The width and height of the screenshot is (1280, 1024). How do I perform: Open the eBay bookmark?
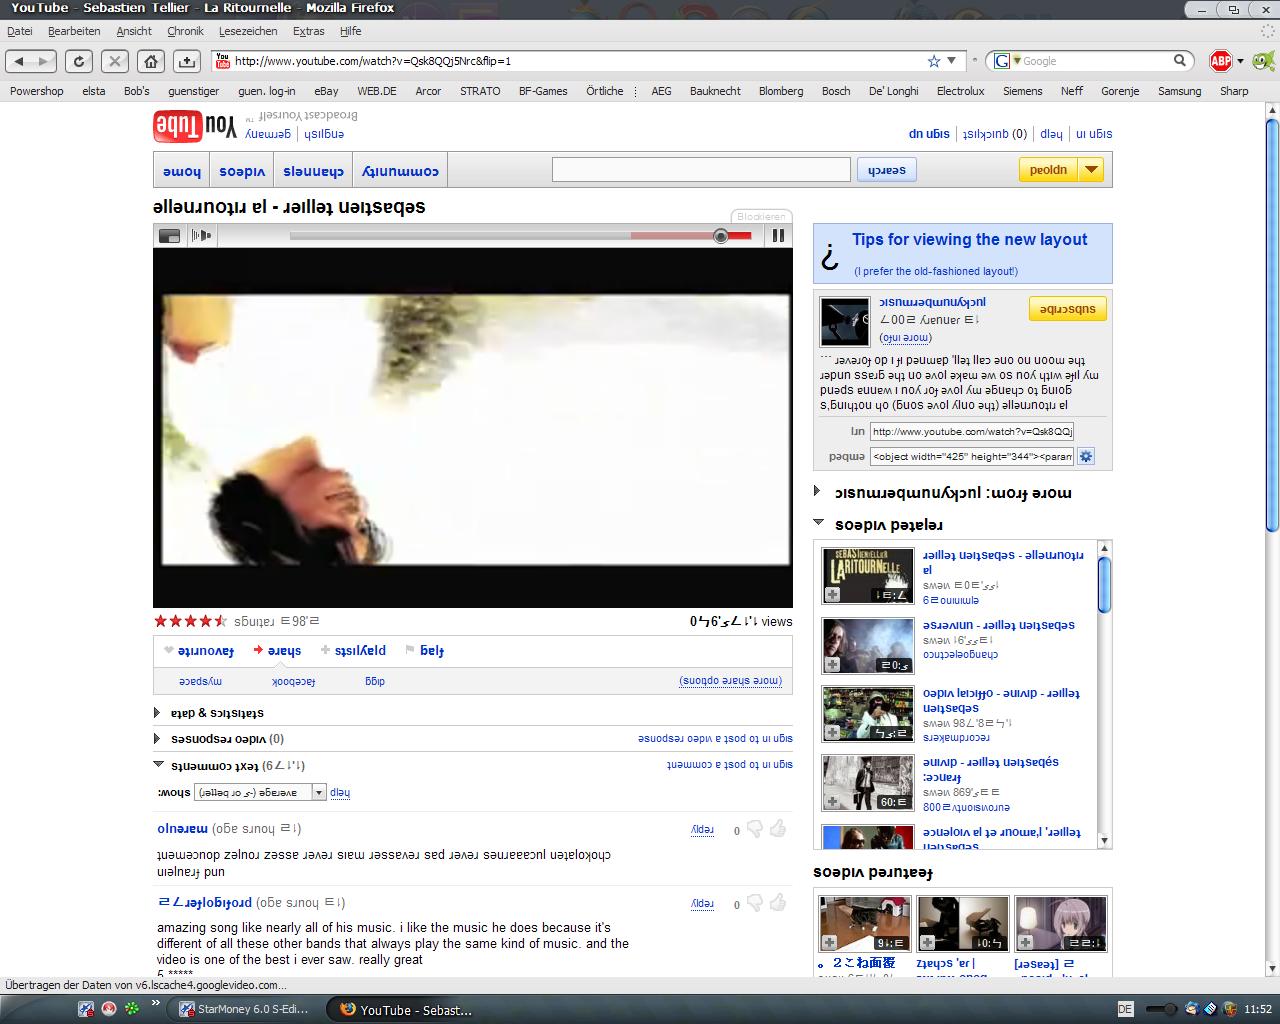[326, 91]
